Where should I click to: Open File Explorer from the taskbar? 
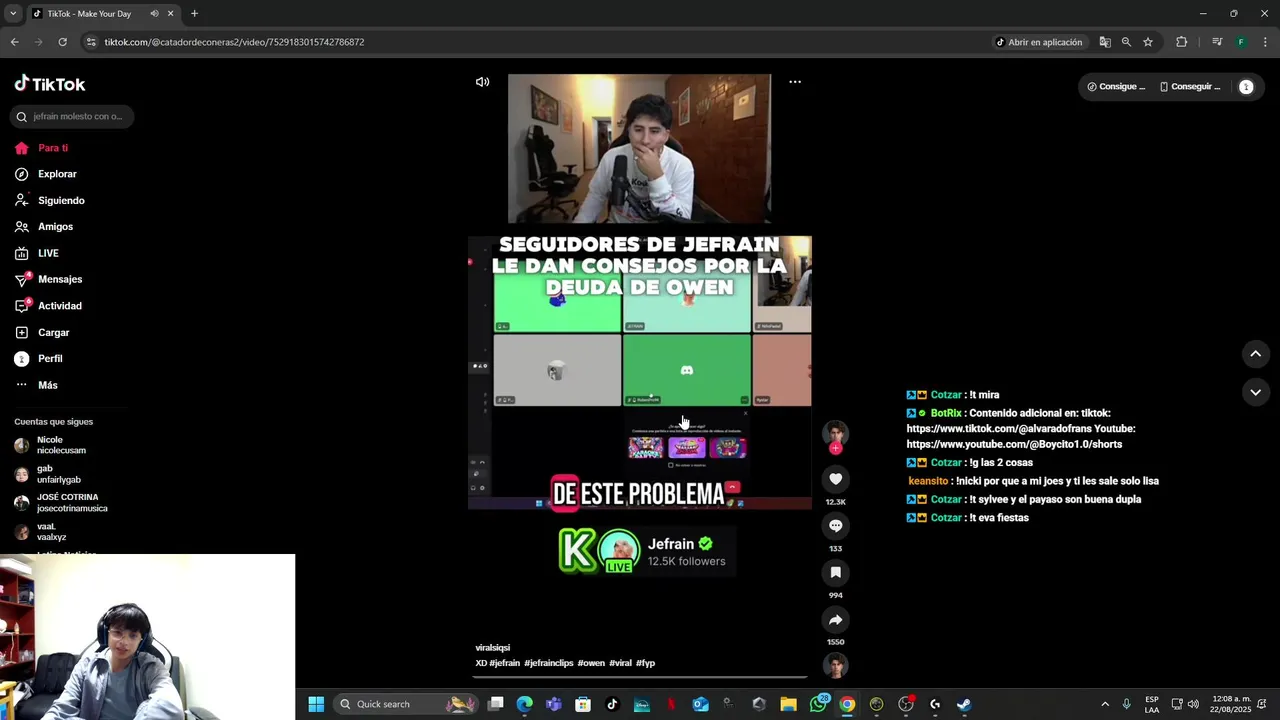[788, 704]
